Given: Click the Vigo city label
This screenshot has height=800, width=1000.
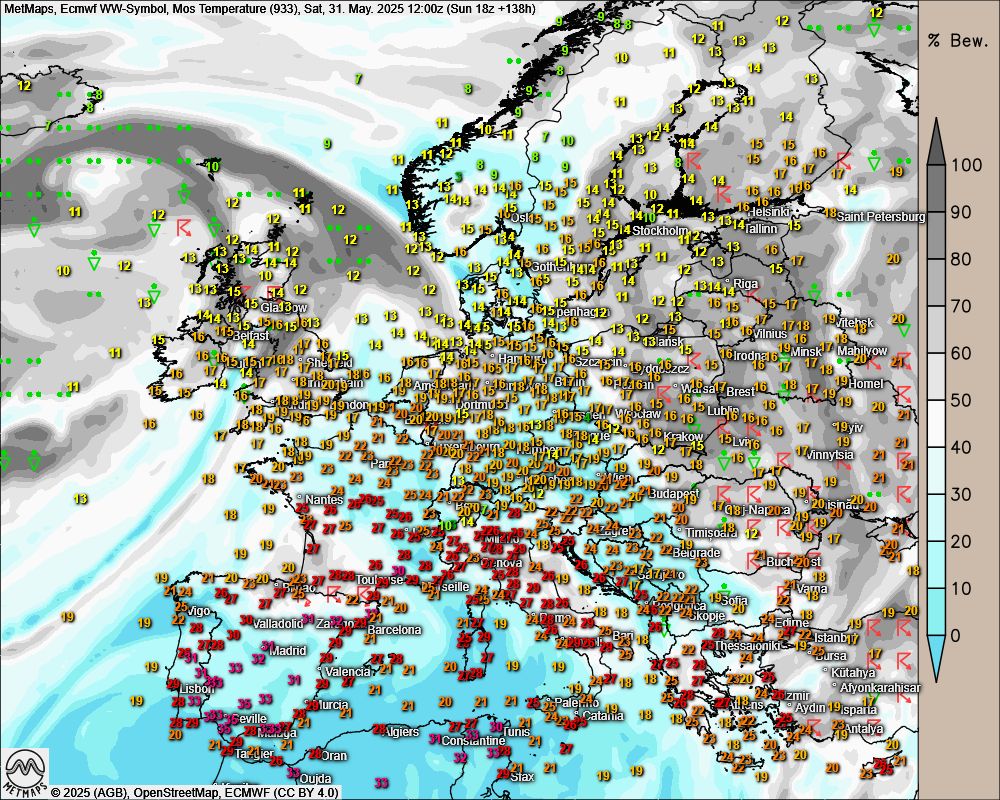Looking at the screenshot, I should click(x=198, y=610).
